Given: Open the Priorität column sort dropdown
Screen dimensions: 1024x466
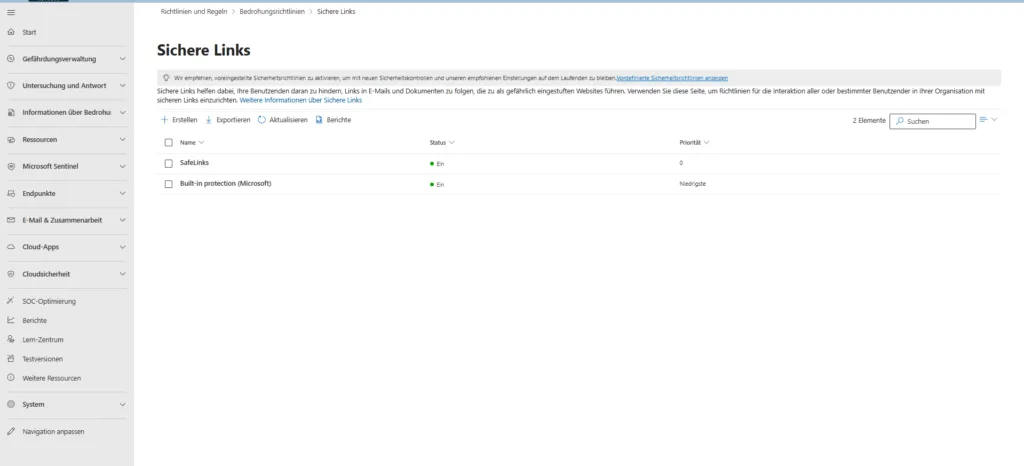Looking at the screenshot, I should pos(707,142).
